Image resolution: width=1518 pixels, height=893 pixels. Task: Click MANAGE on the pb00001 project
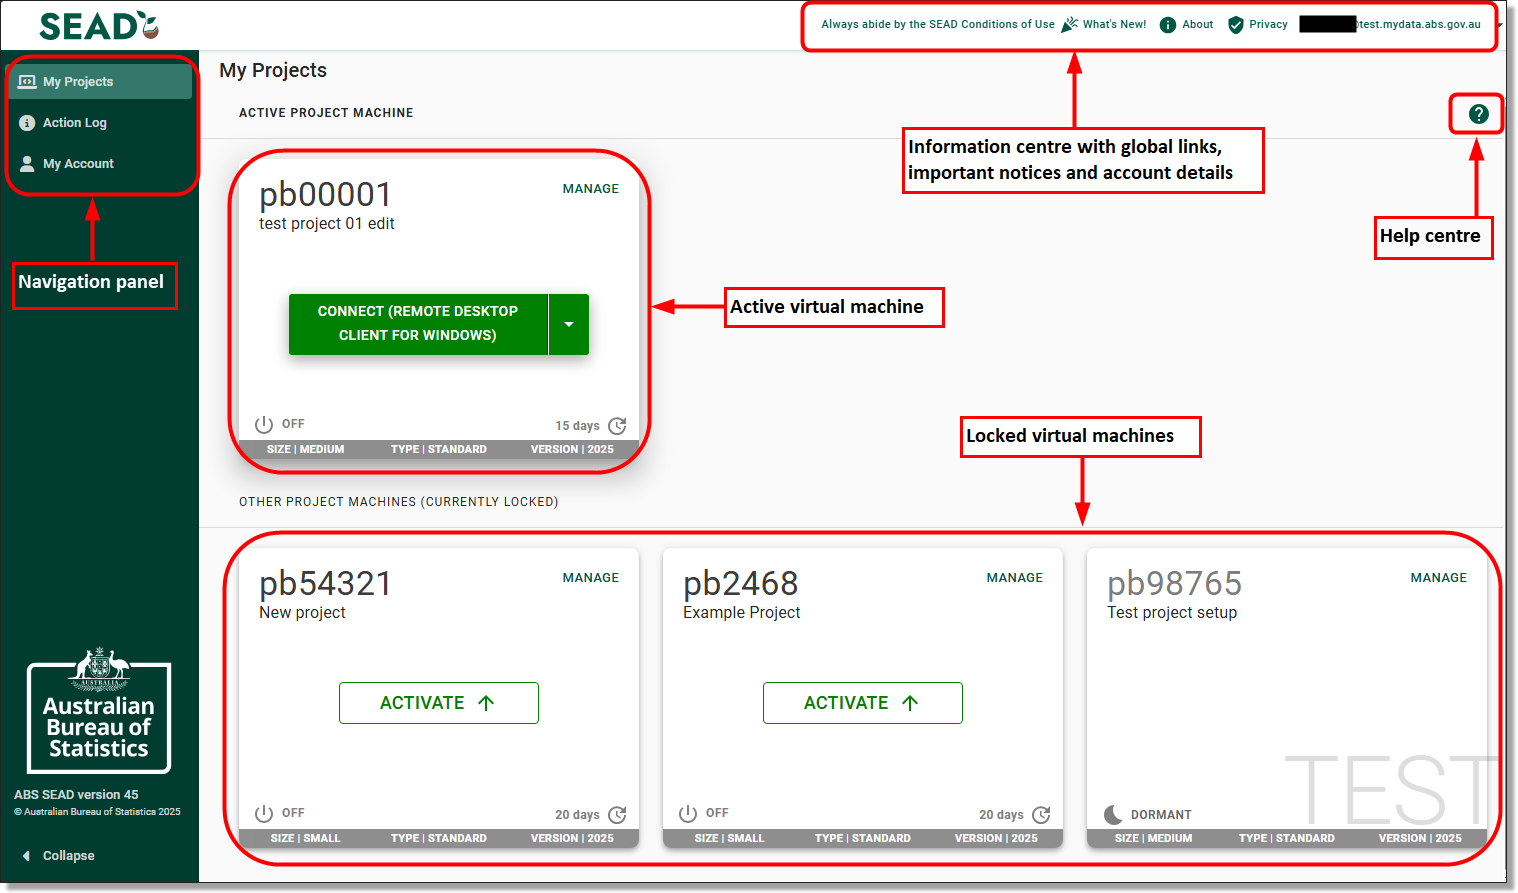tap(591, 188)
